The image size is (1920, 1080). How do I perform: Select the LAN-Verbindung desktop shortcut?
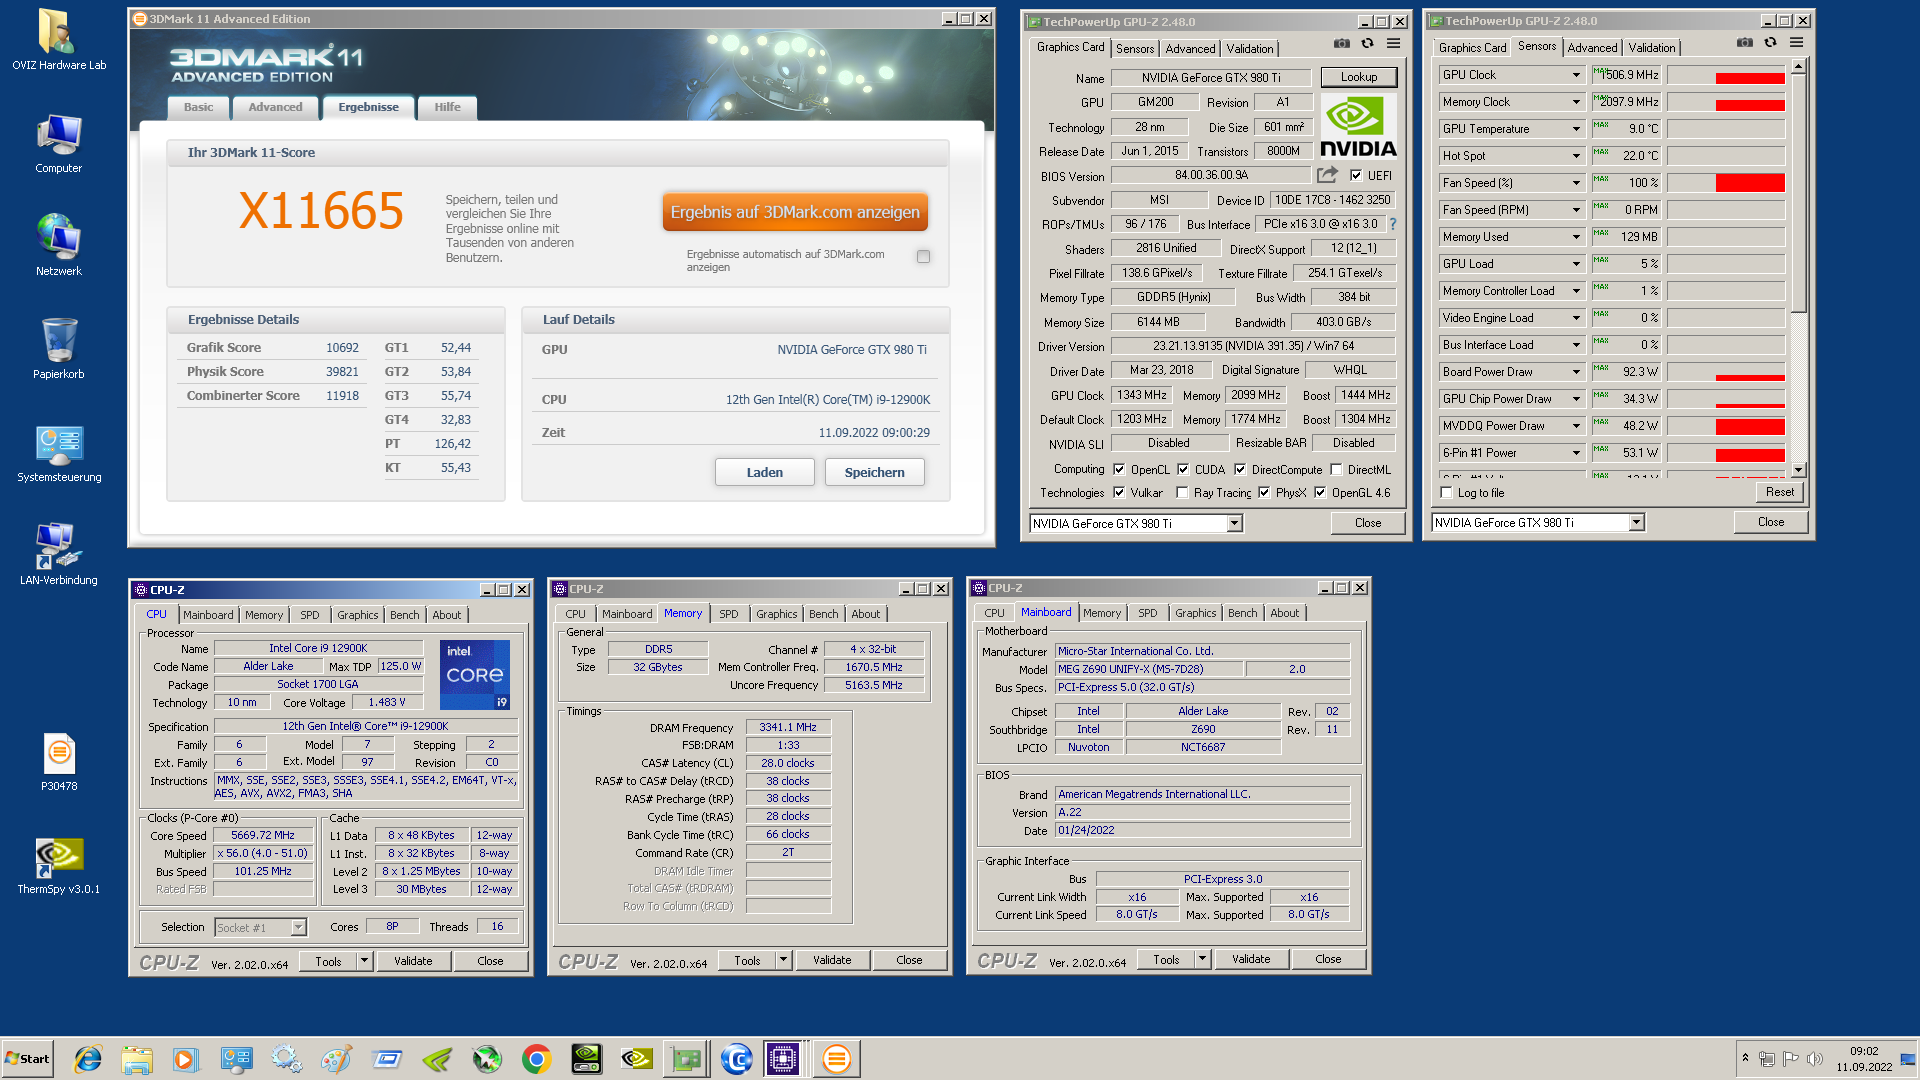click(x=59, y=555)
